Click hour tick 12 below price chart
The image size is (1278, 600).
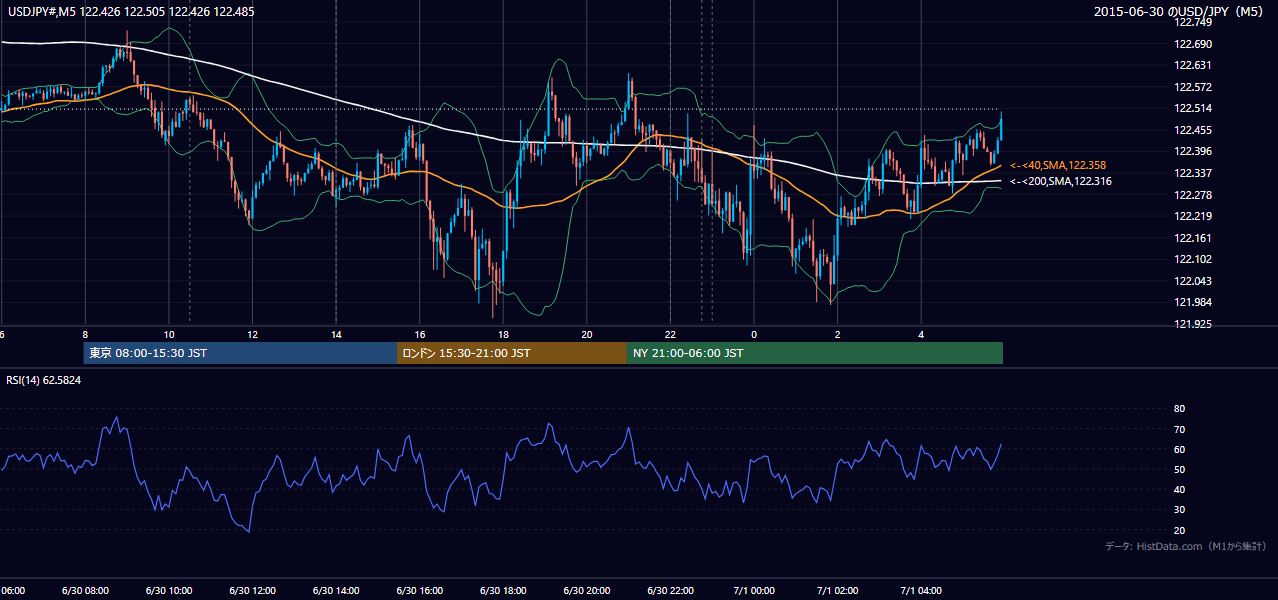pos(252,334)
